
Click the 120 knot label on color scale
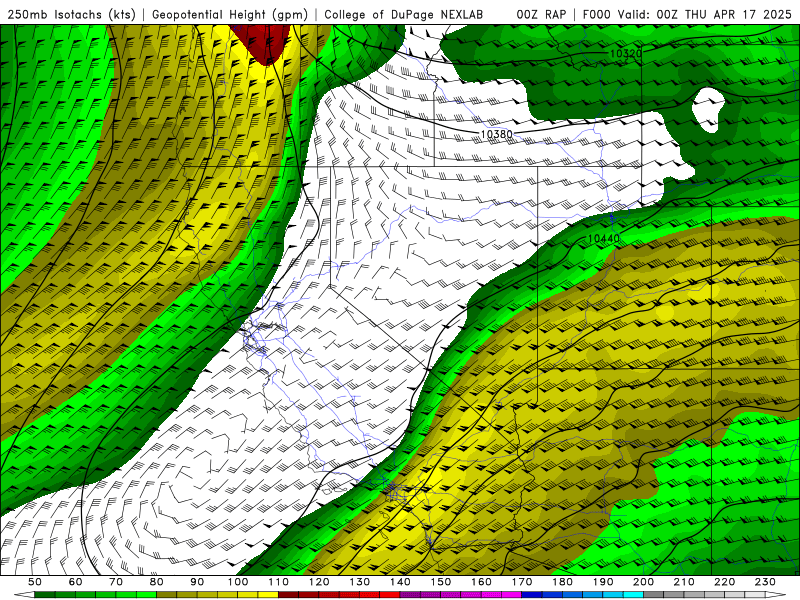click(319, 582)
